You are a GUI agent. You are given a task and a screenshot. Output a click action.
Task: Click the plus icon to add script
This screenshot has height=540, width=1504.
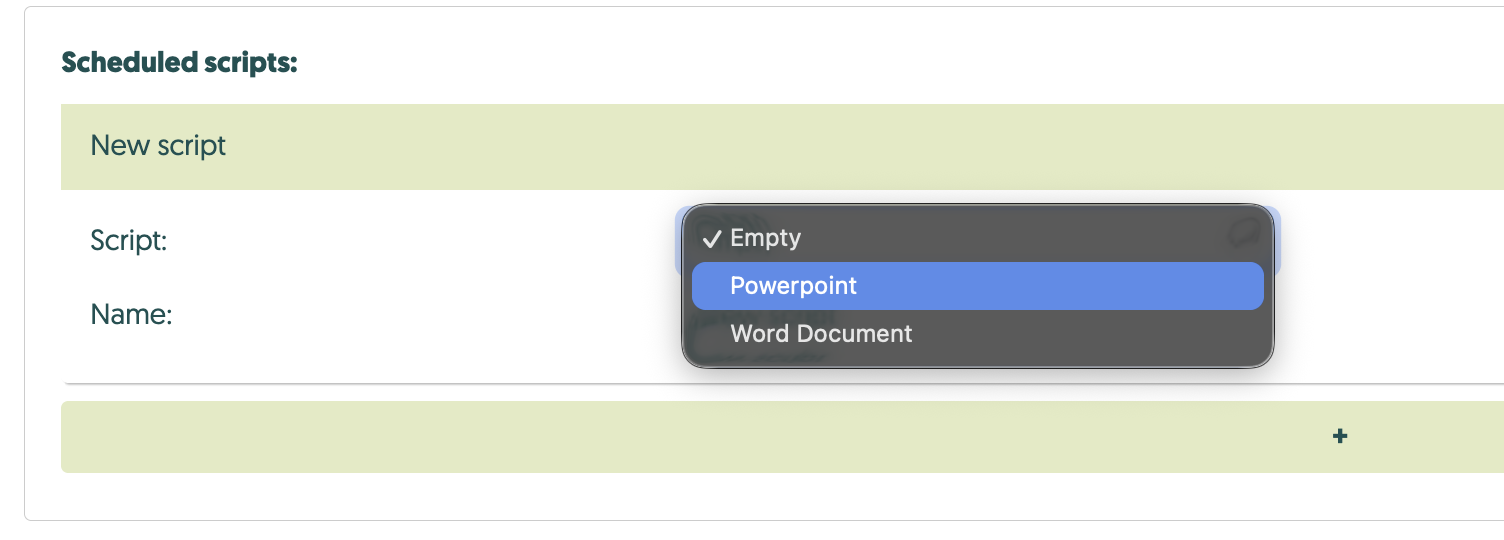[x=1340, y=436]
